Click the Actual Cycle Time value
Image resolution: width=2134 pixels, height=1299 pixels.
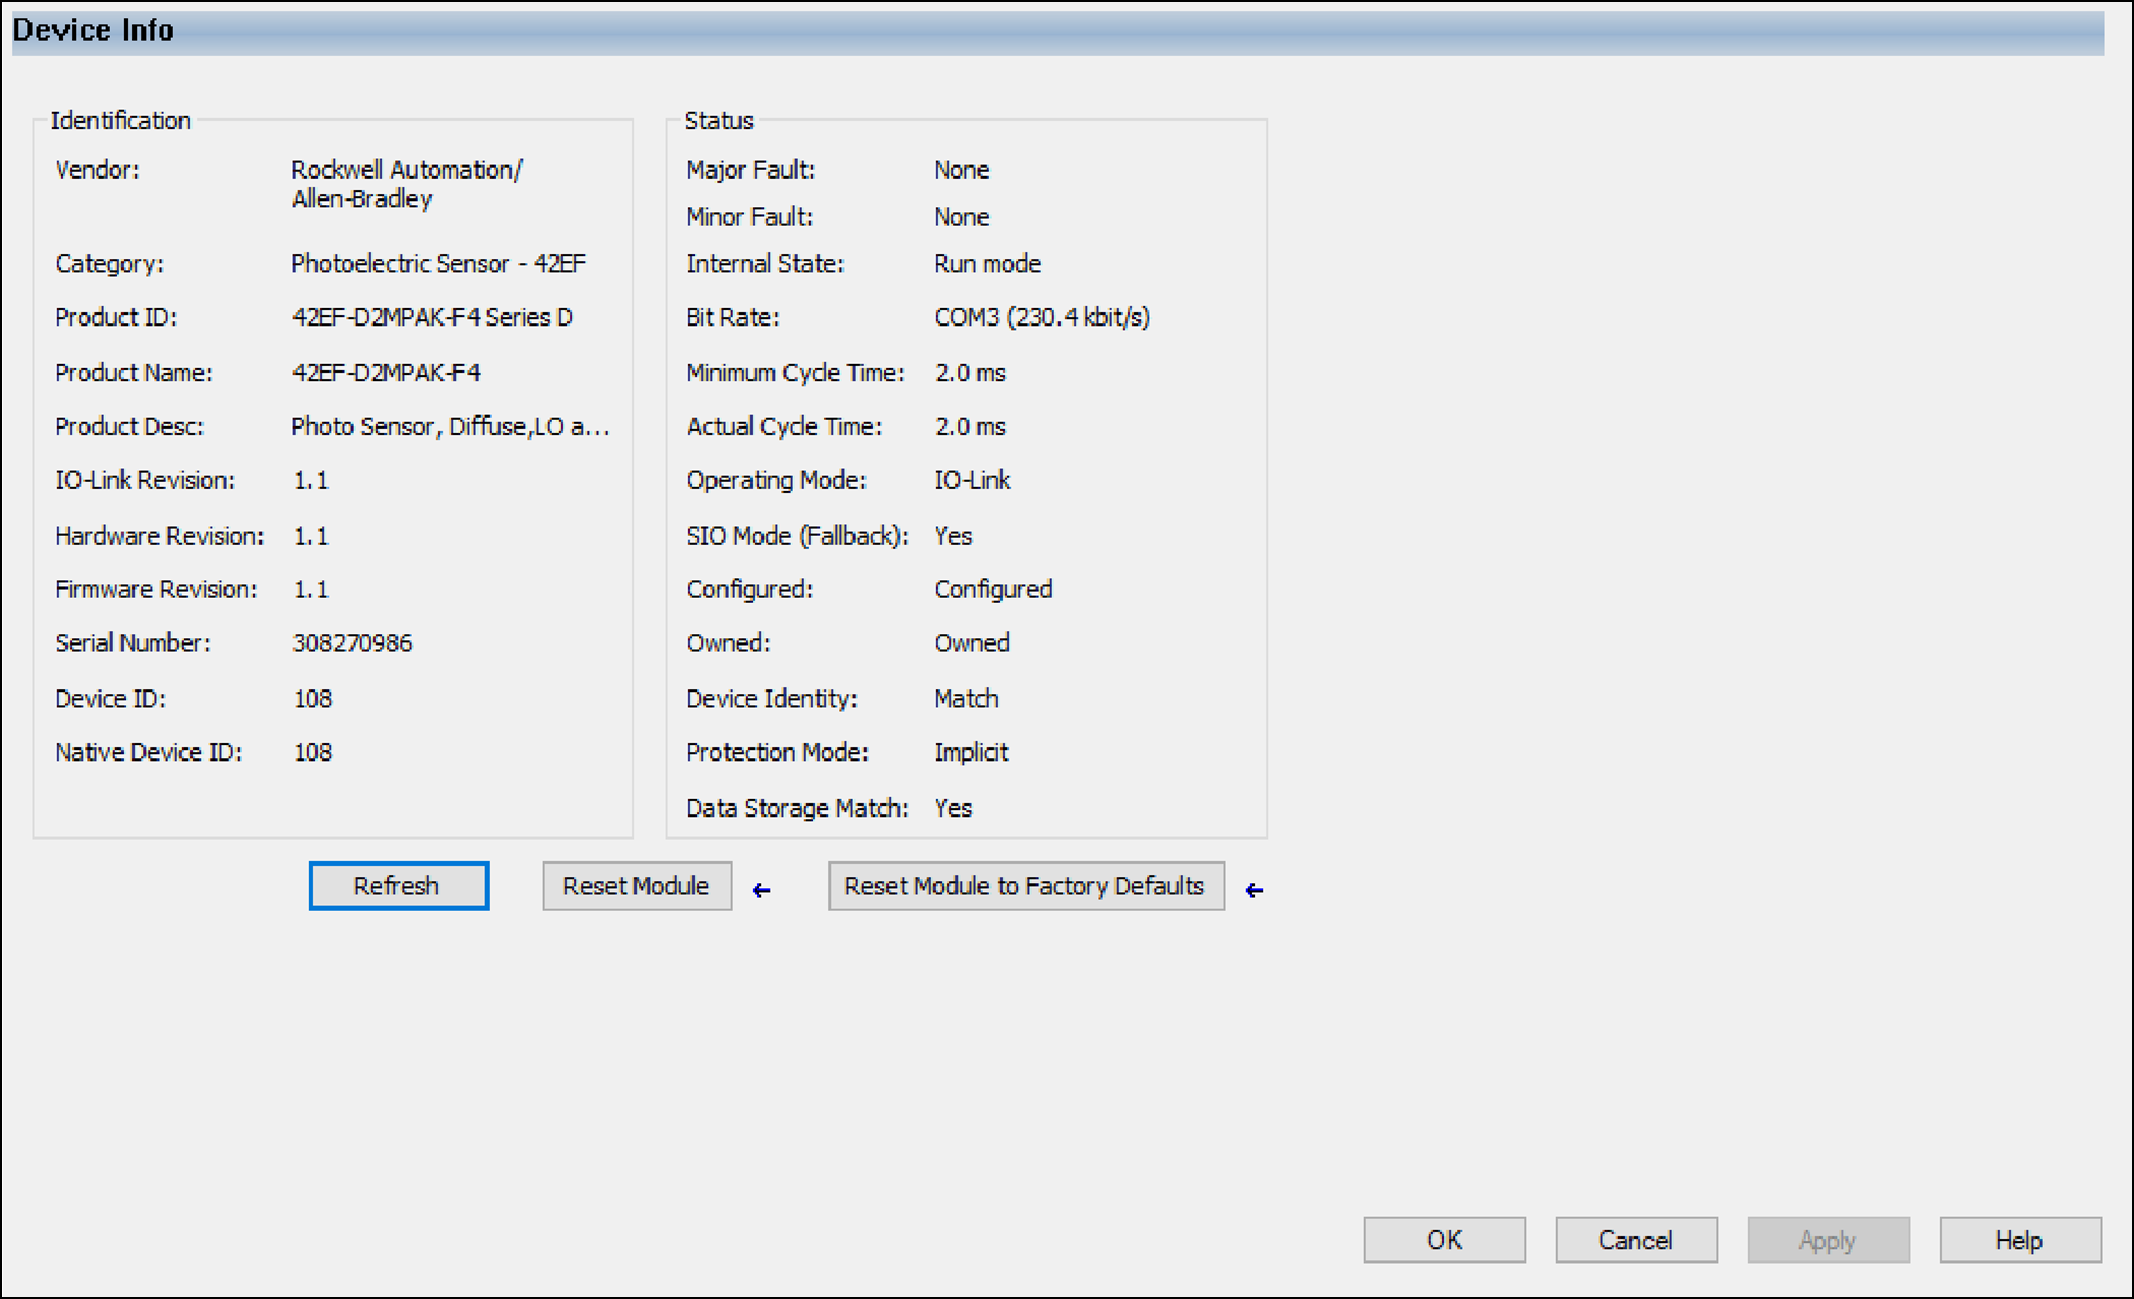pos(970,426)
